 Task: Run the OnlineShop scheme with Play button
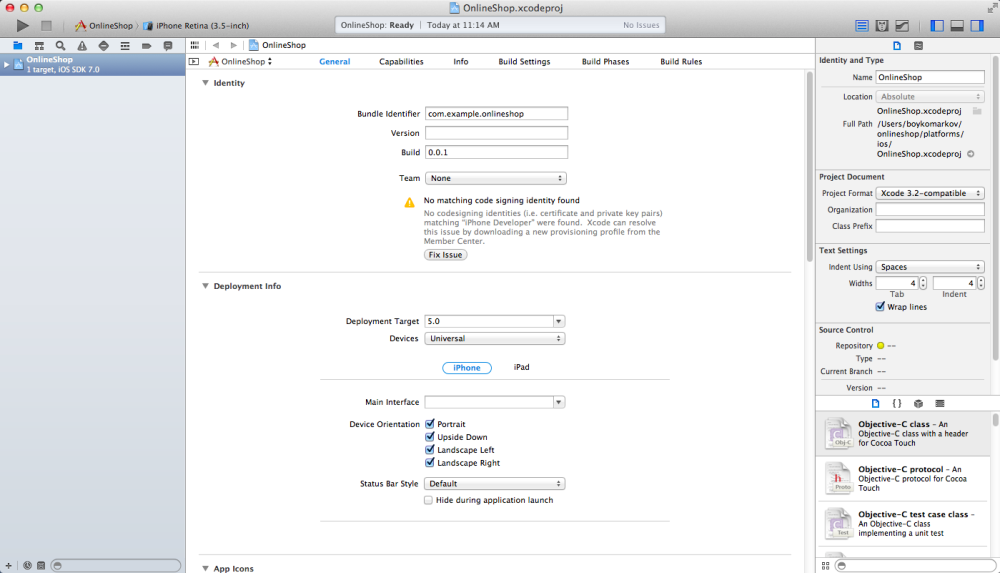coord(22,26)
